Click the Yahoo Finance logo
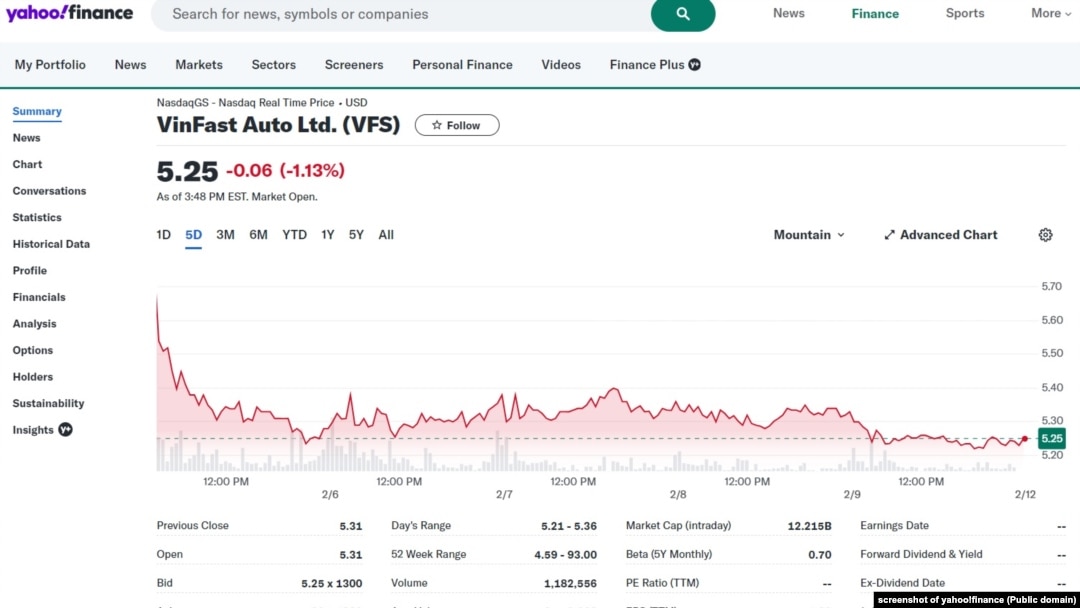This screenshot has height=608, width=1080. (70, 13)
